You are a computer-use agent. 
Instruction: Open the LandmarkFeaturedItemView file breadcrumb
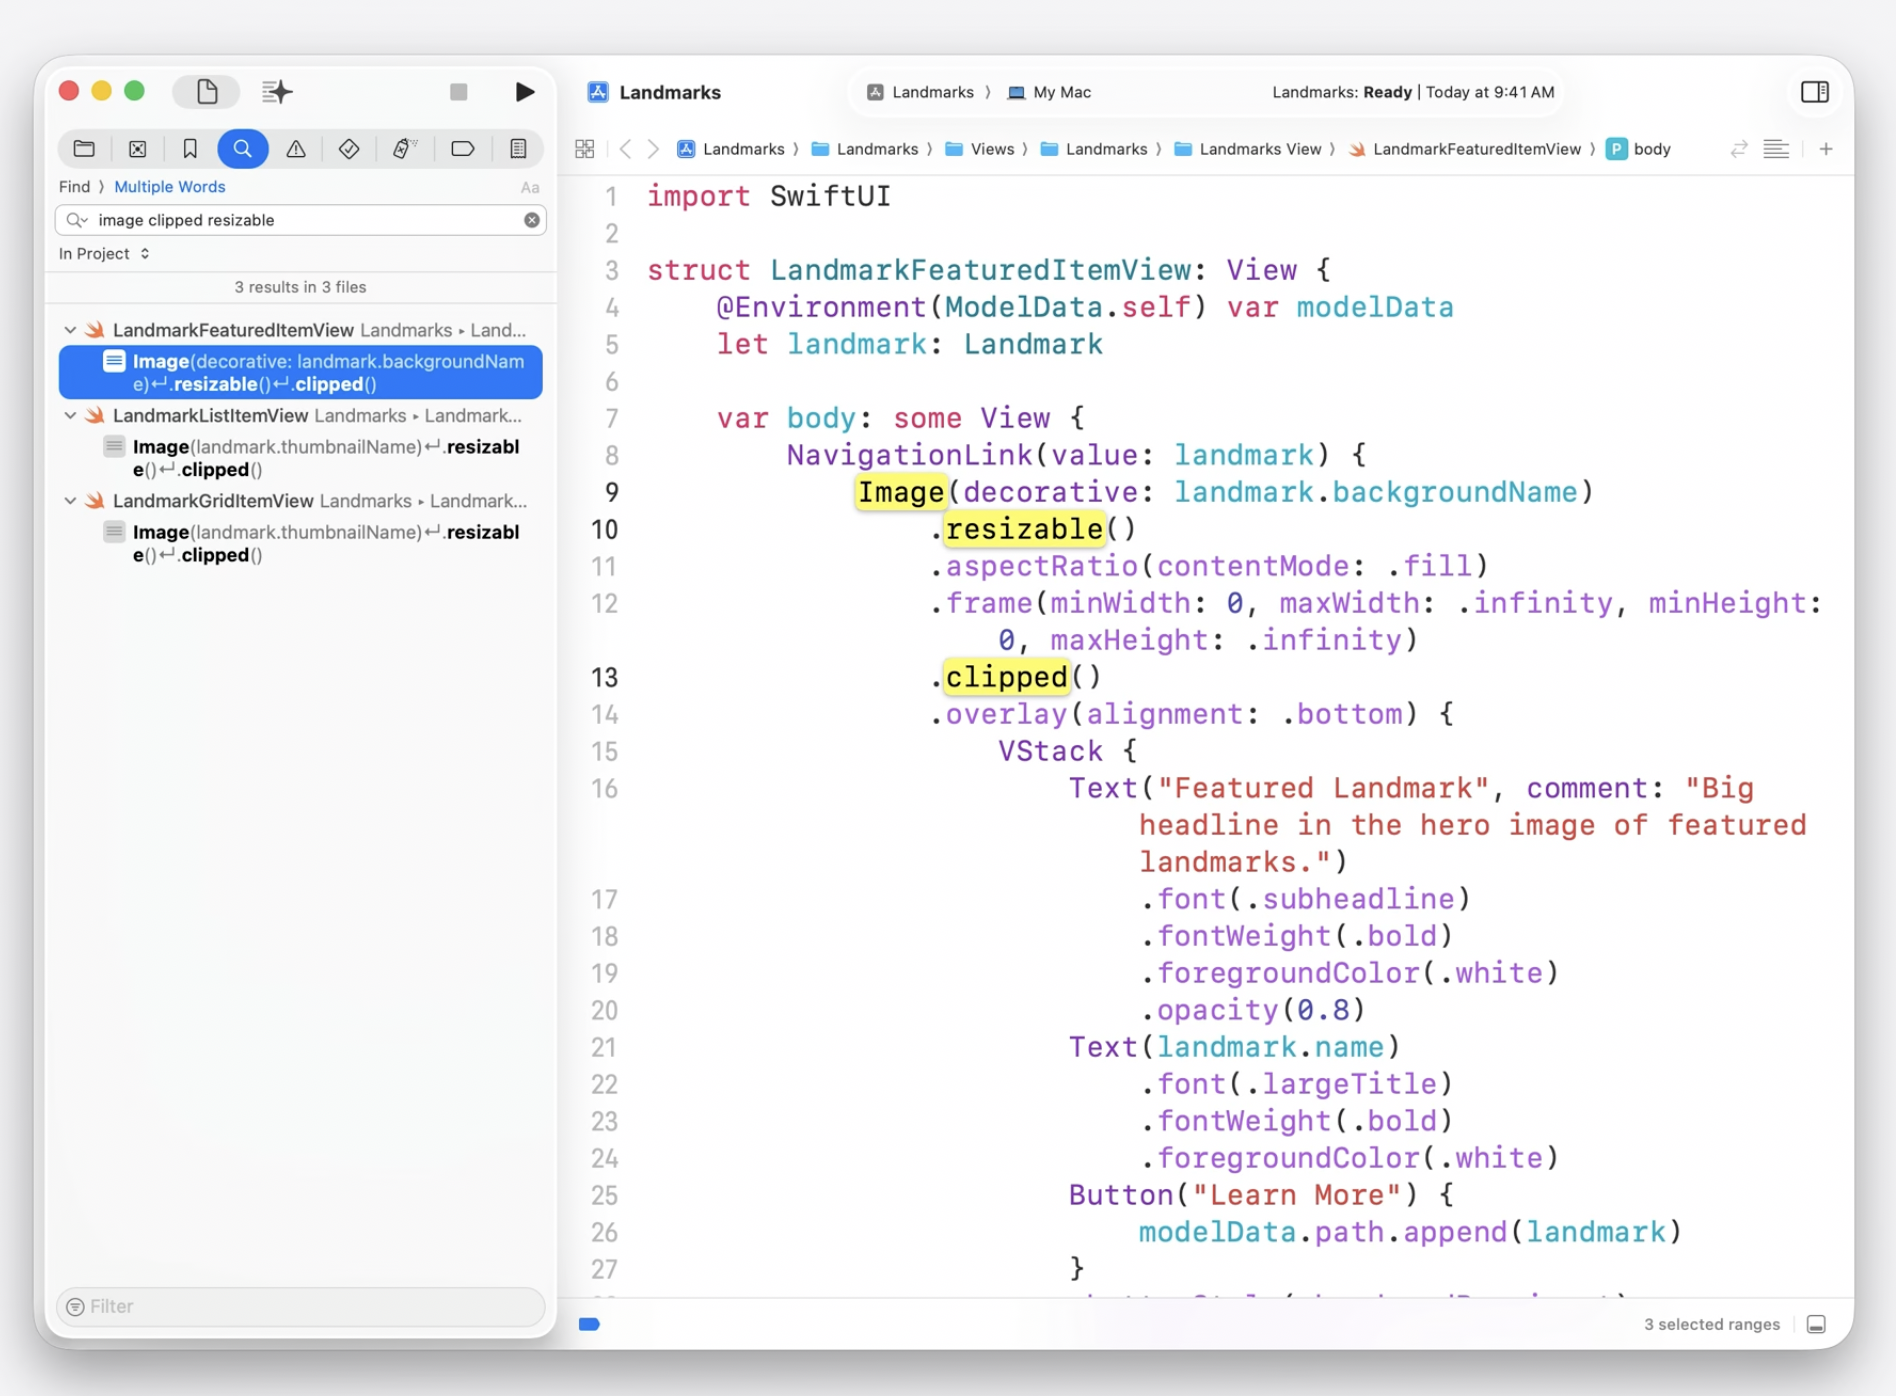[x=1465, y=149]
